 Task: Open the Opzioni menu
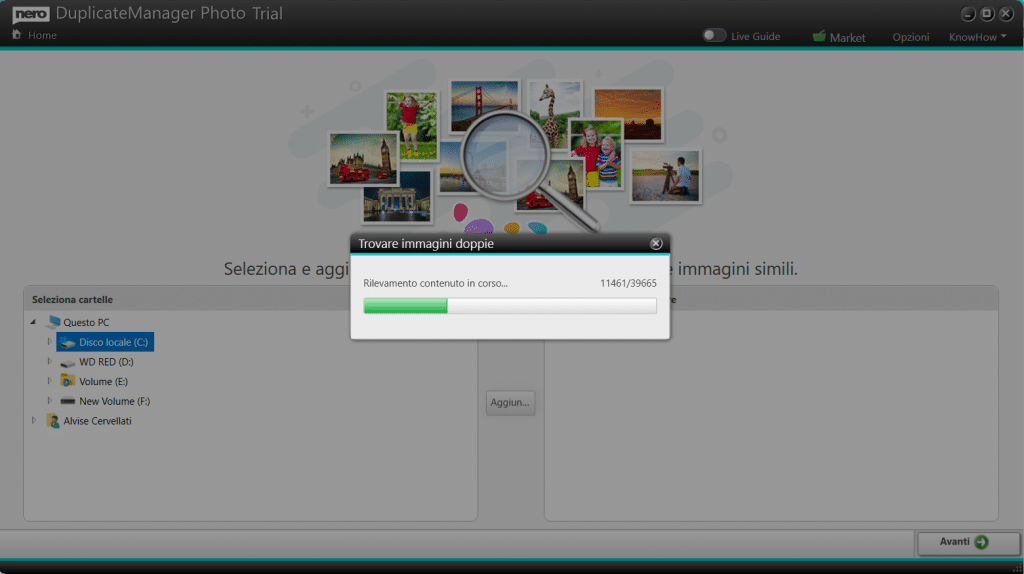coord(910,37)
